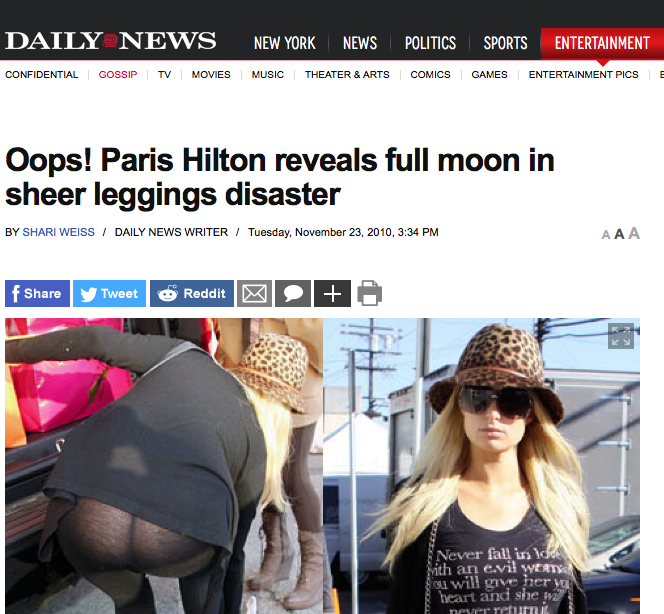Share article on Facebook
The height and width of the screenshot is (614, 664).
(37, 293)
